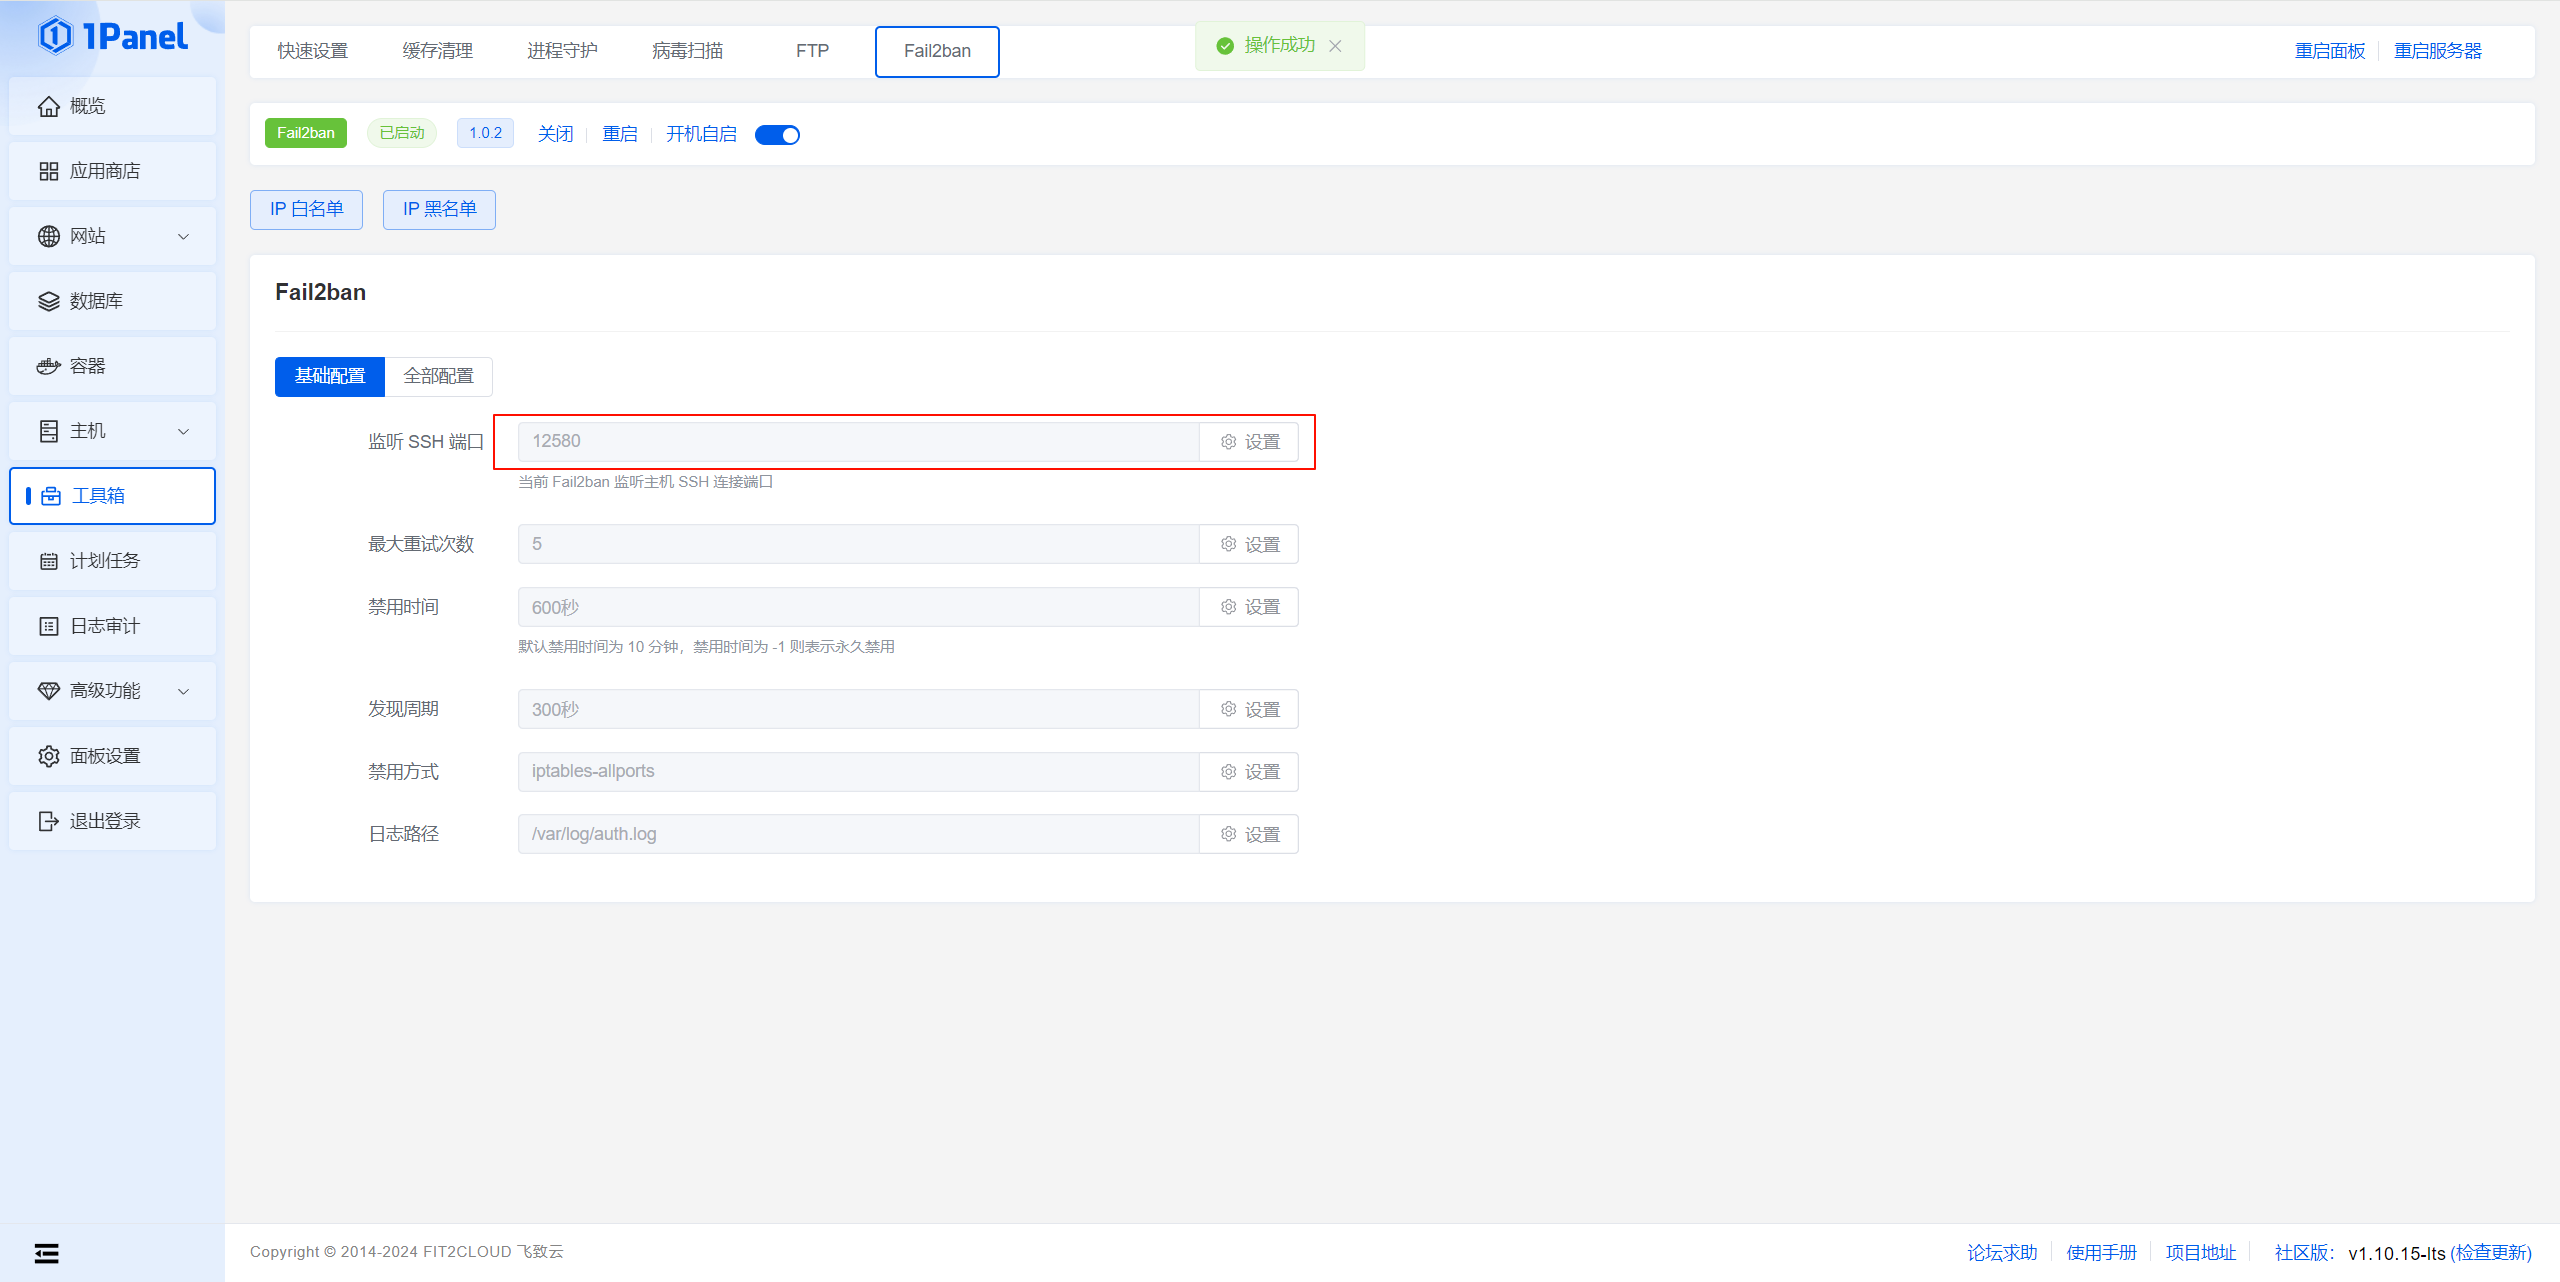Click 设置 for 禁用方式
Screen dimensions: 2560x1282
(x=1249, y=772)
